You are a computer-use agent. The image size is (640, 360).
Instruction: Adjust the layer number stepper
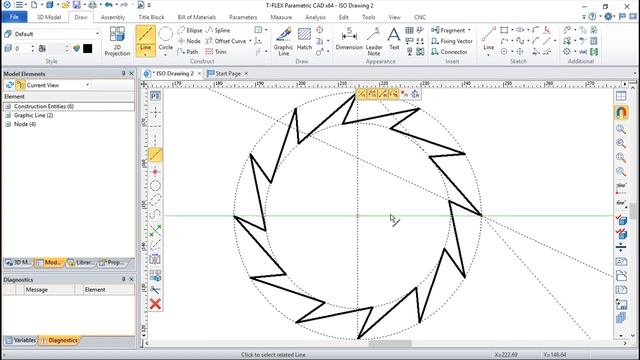[x=33, y=49]
